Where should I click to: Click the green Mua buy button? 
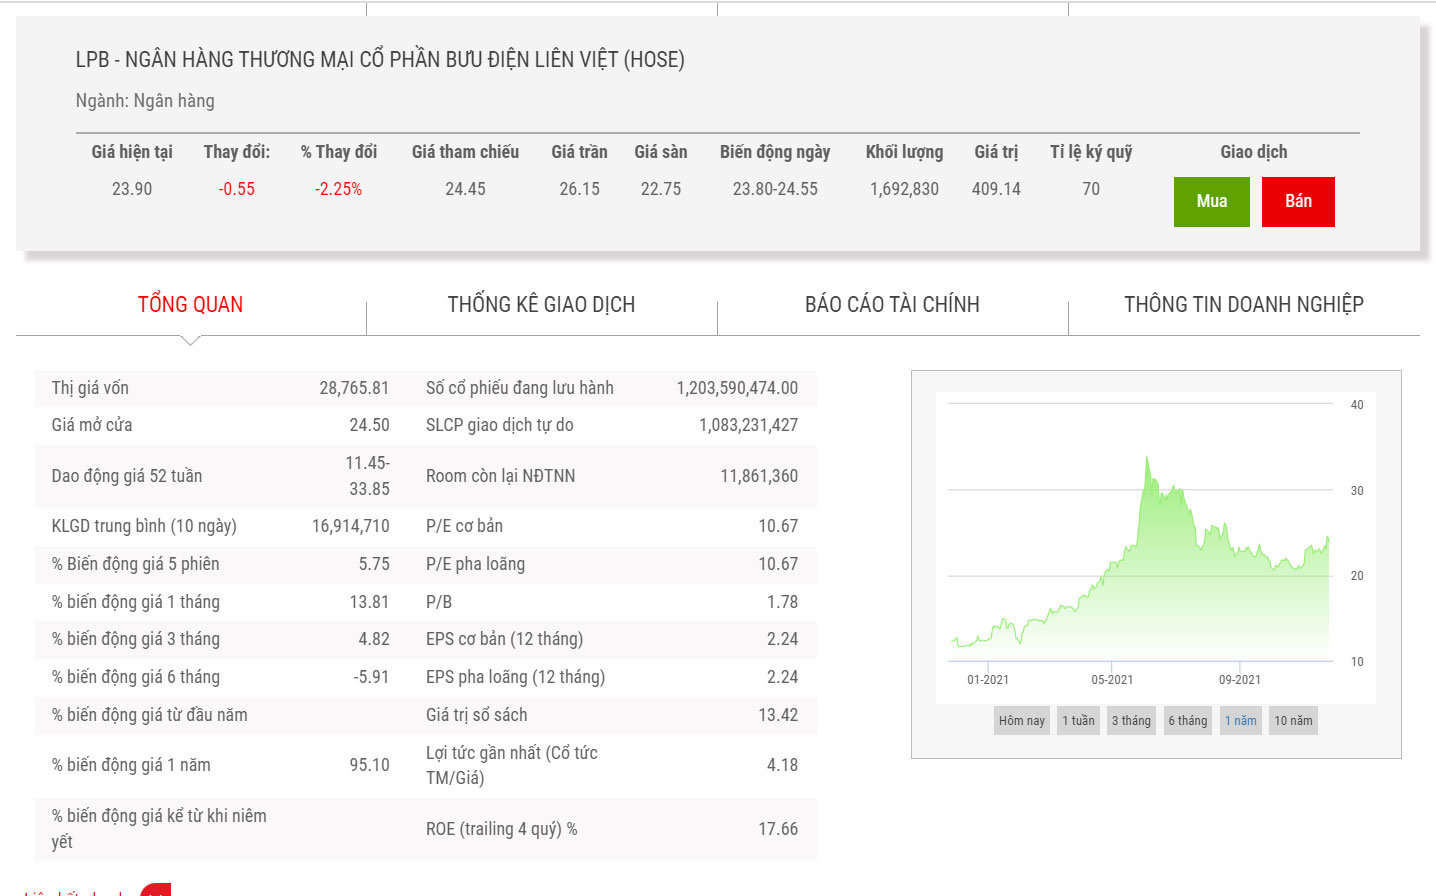click(x=1211, y=201)
